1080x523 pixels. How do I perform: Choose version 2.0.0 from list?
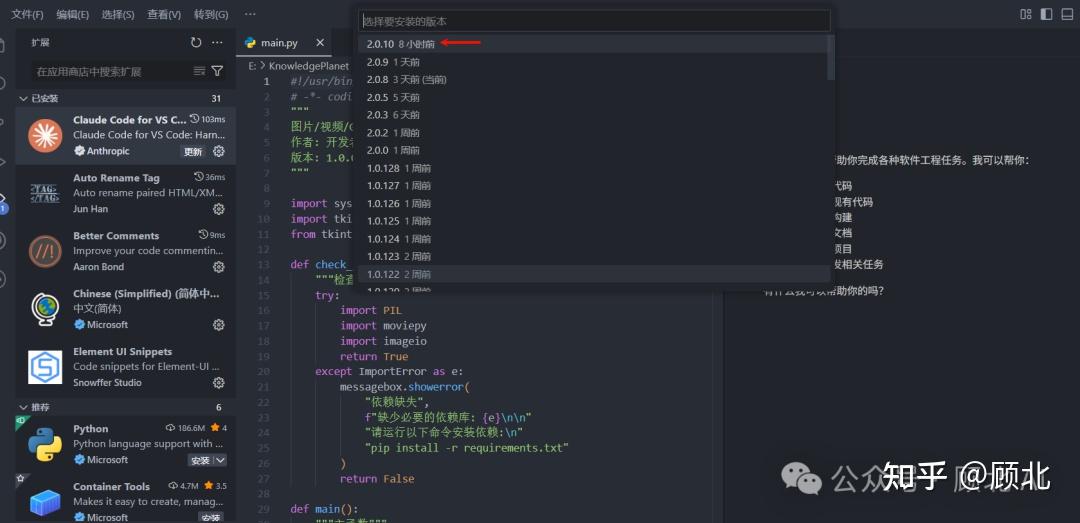(592, 150)
